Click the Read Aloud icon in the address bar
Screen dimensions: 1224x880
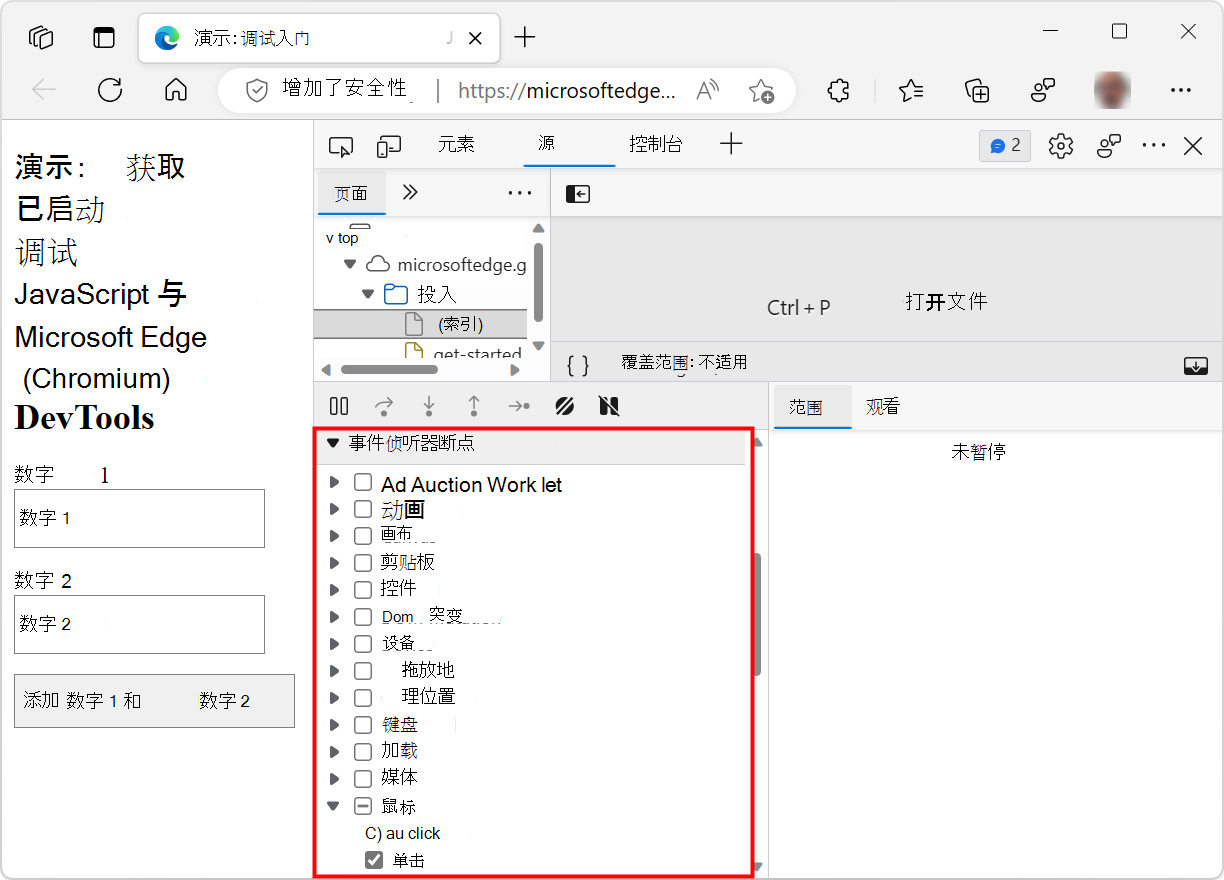(x=707, y=90)
